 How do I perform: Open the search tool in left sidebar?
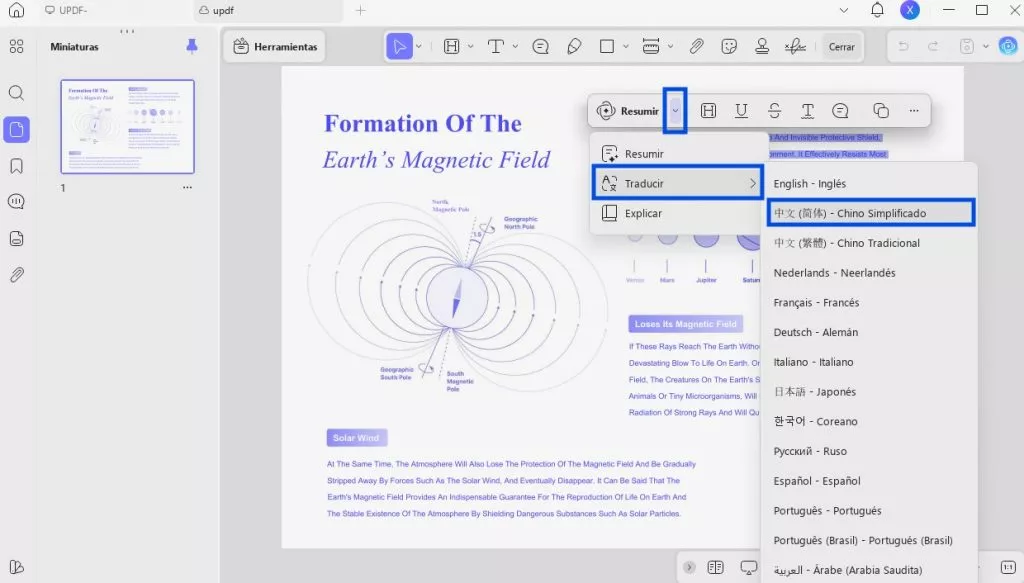[x=16, y=93]
